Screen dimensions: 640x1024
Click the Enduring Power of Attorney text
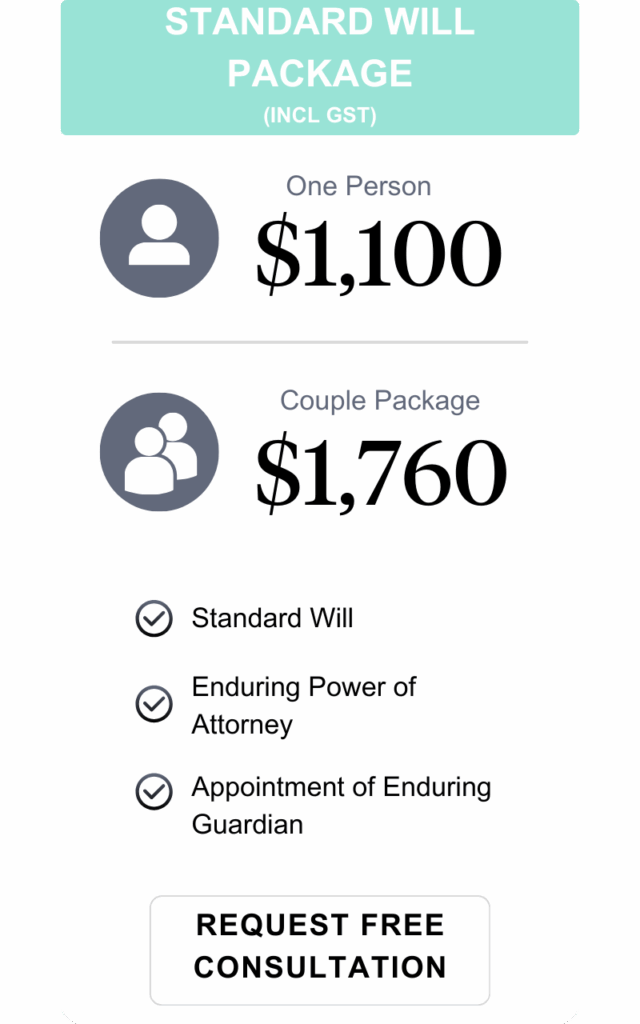click(304, 705)
